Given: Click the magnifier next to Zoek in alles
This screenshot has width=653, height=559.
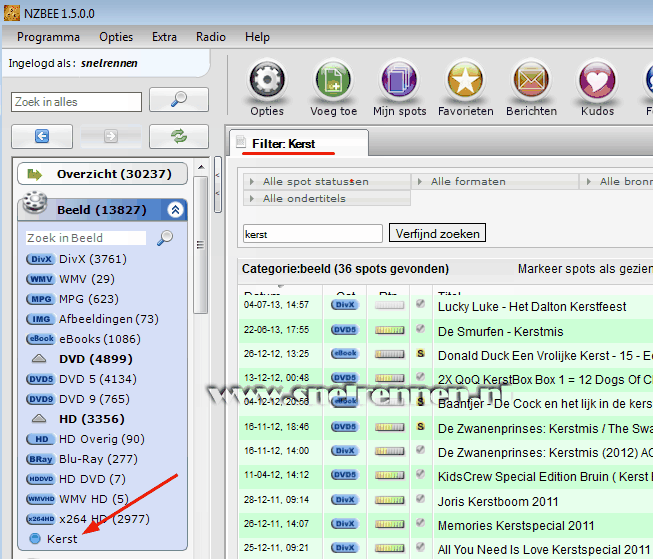Looking at the screenshot, I should [x=179, y=100].
